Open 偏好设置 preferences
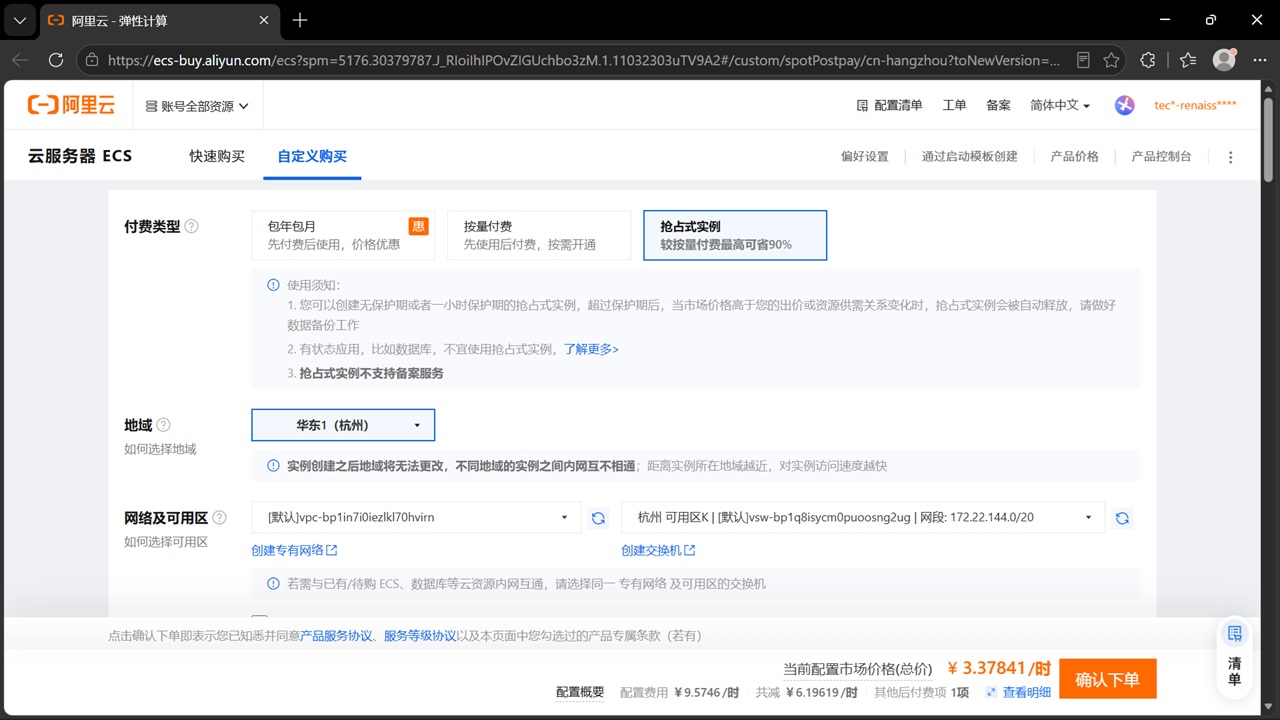1280x720 pixels. (864, 156)
